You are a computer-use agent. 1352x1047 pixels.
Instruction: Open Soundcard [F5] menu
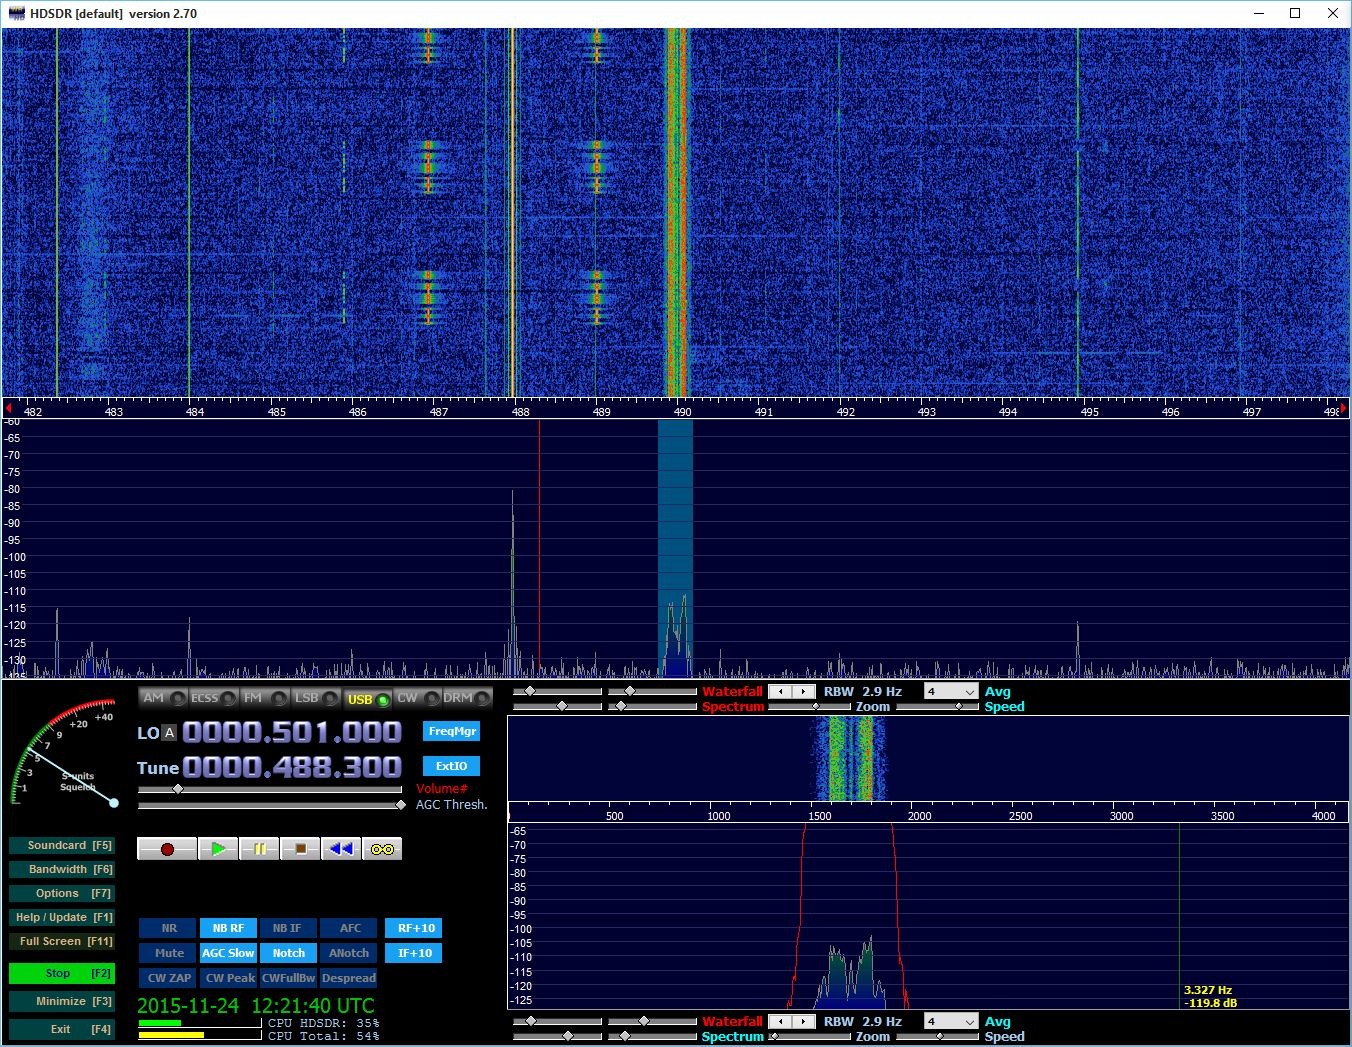pos(62,845)
